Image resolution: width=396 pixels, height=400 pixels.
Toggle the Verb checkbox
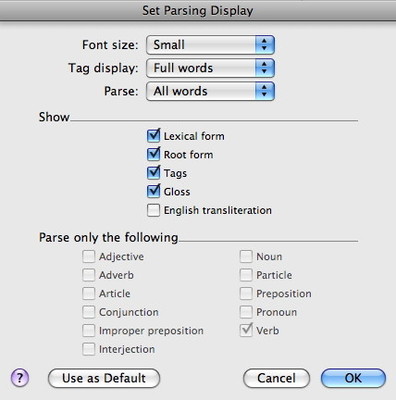point(246,331)
